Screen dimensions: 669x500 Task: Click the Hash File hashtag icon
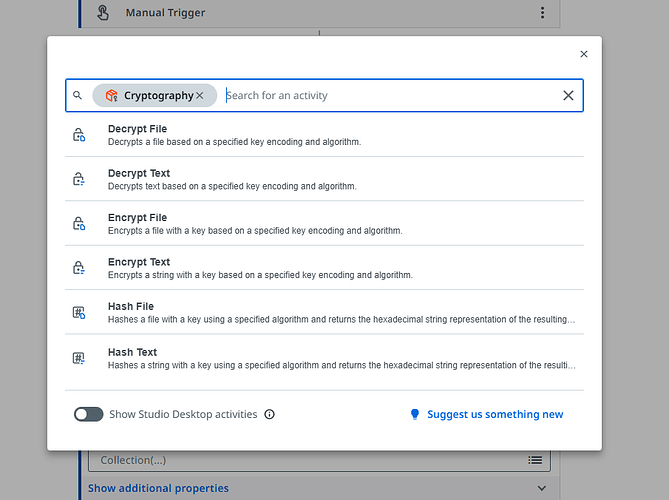point(79,312)
